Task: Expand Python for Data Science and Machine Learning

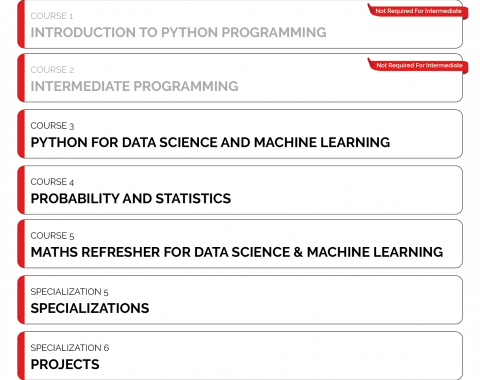Action: coord(240,134)
